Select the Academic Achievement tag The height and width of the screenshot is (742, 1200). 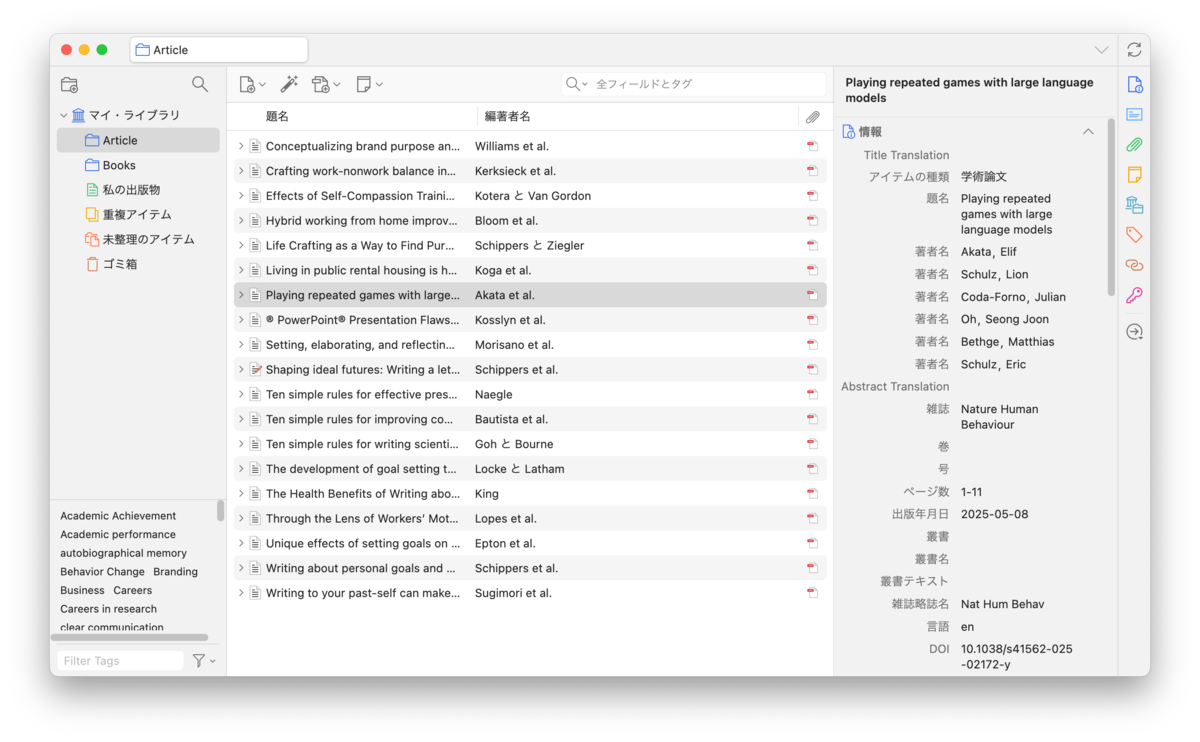(x=118, y=516)
